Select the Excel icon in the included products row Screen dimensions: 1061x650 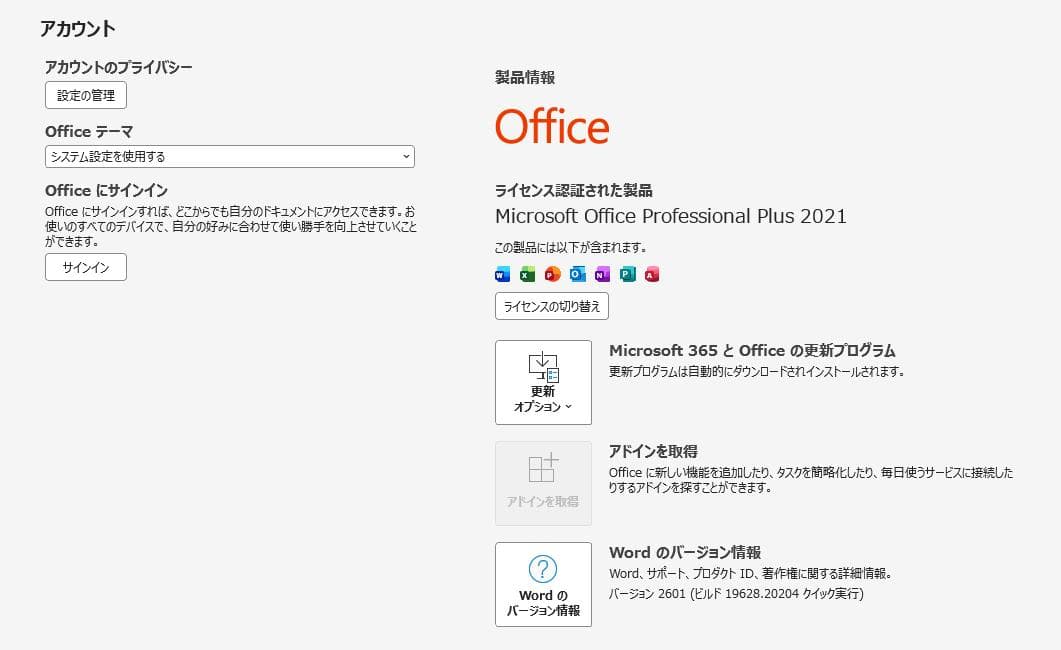tap(527, 274)
